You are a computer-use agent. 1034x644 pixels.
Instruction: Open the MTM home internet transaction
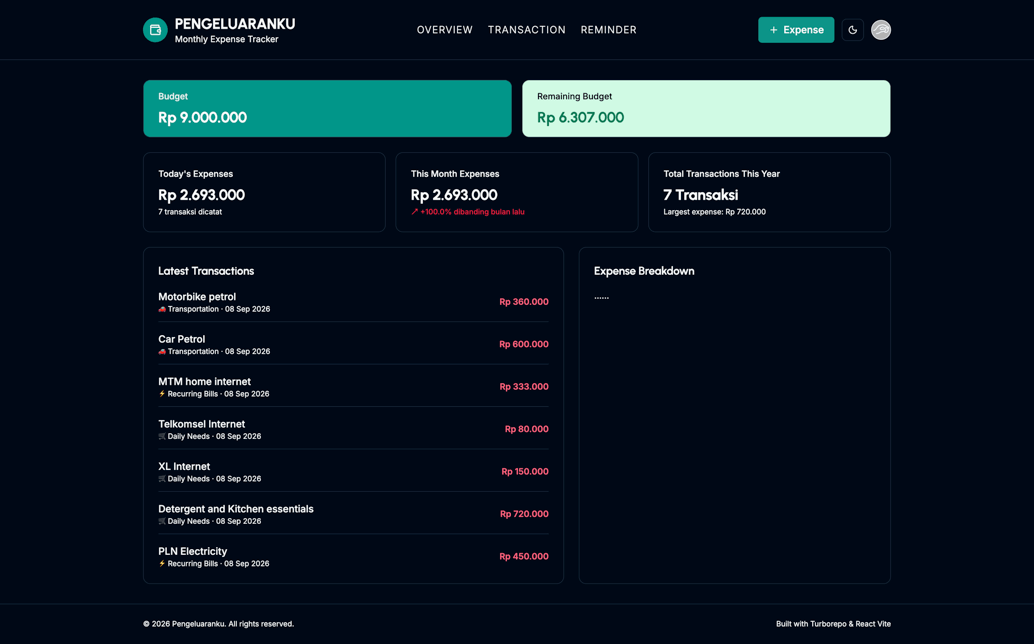coord(353,387)
